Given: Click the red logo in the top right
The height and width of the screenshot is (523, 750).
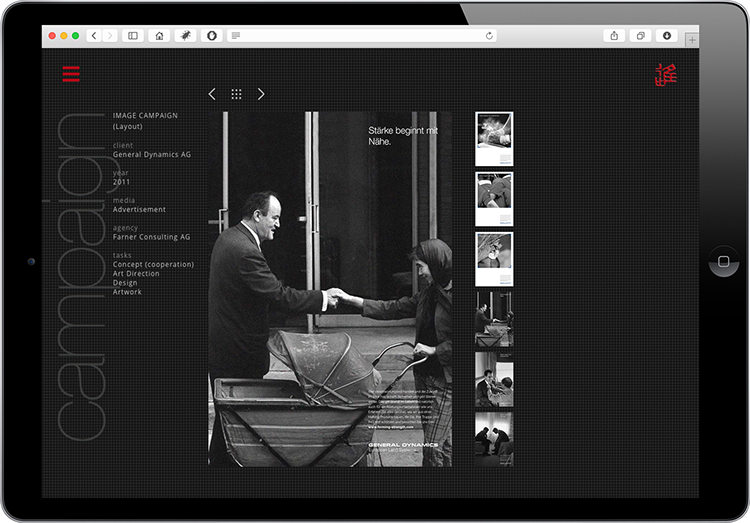Looking at the screenshot, I should coord(666,75).
